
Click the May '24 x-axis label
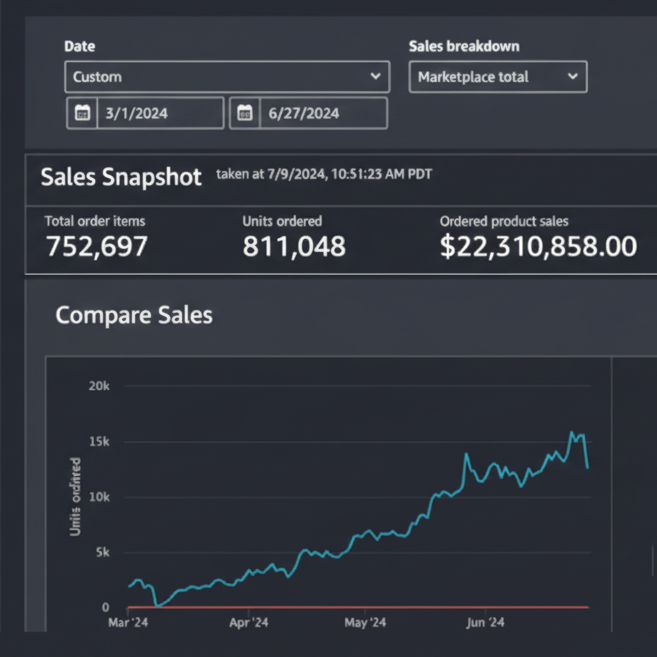(x=365, y=623)
